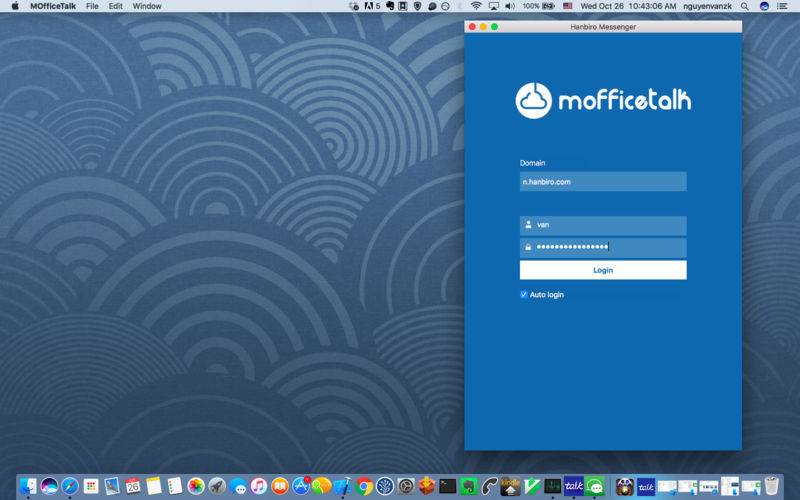Open Reminders from the Dock

click(174, 486)
